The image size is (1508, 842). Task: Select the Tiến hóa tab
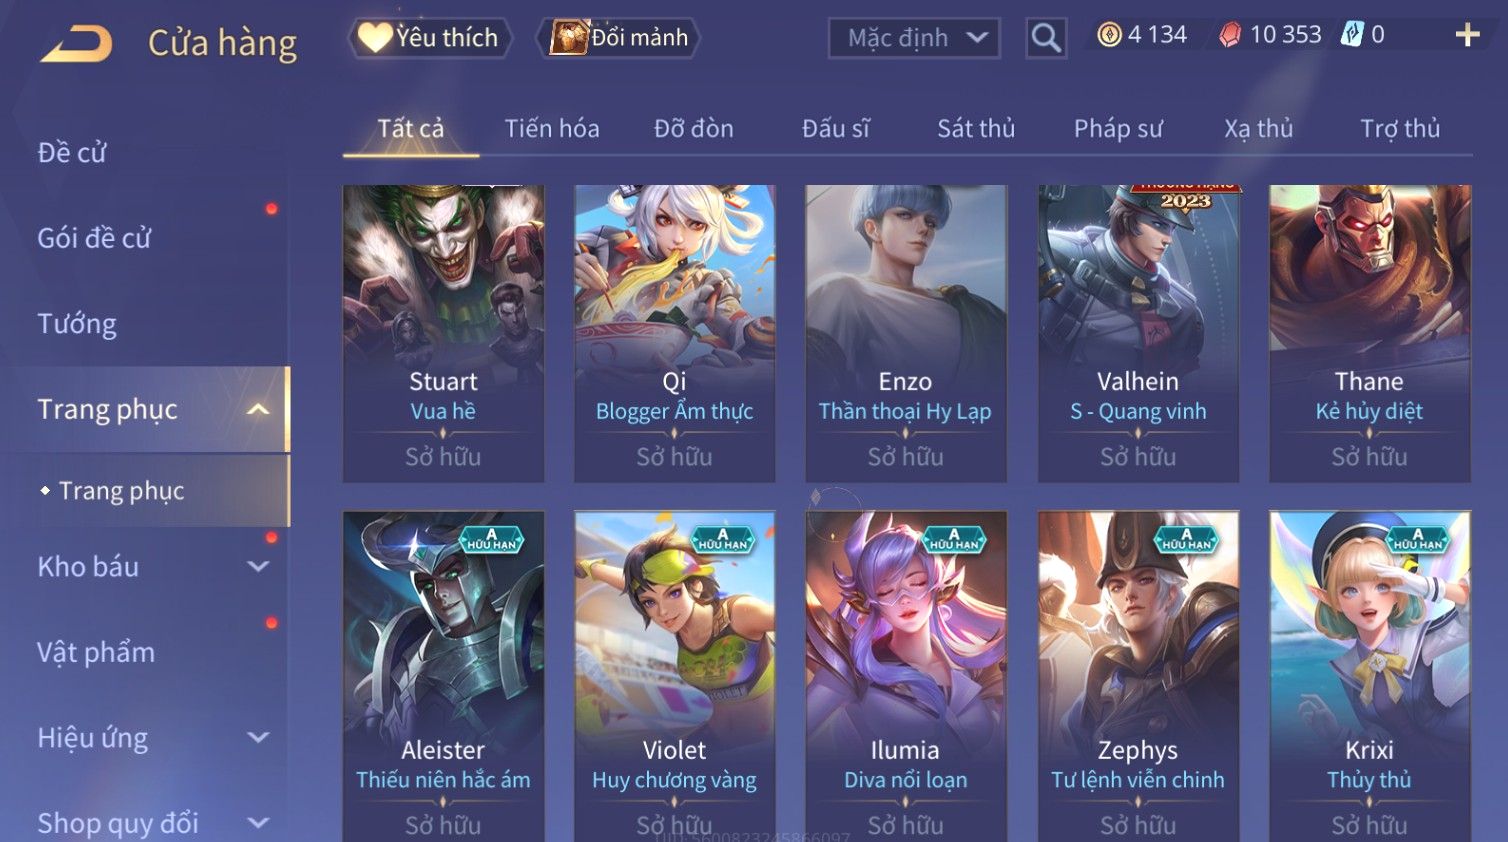click(x=552, y=129)
